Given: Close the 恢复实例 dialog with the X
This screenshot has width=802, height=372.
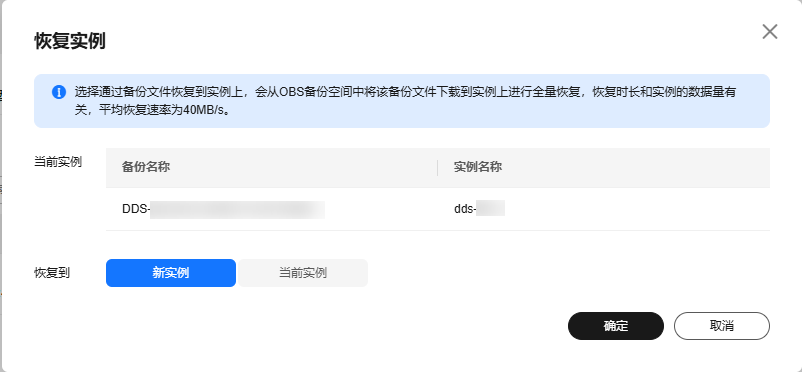Looking at the screenshot, I should (x=769, y=32).
